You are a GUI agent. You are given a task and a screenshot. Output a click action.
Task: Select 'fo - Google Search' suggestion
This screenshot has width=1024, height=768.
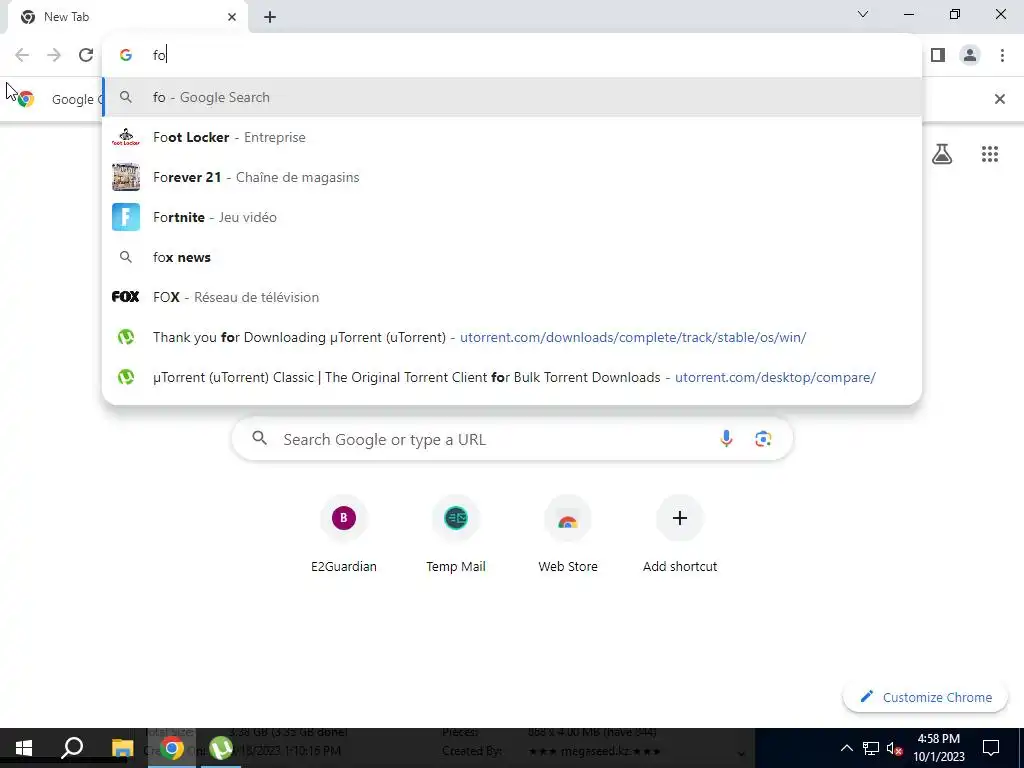click(x=512, y=97)
